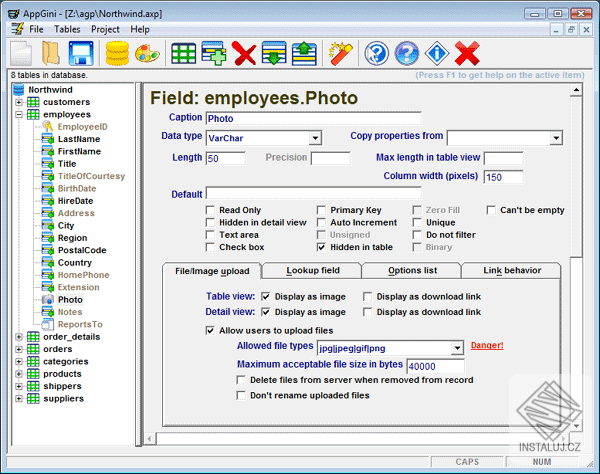Open the Copy properties from dropdown
Viewport: 600px width, 474px height.
(556, 138)
